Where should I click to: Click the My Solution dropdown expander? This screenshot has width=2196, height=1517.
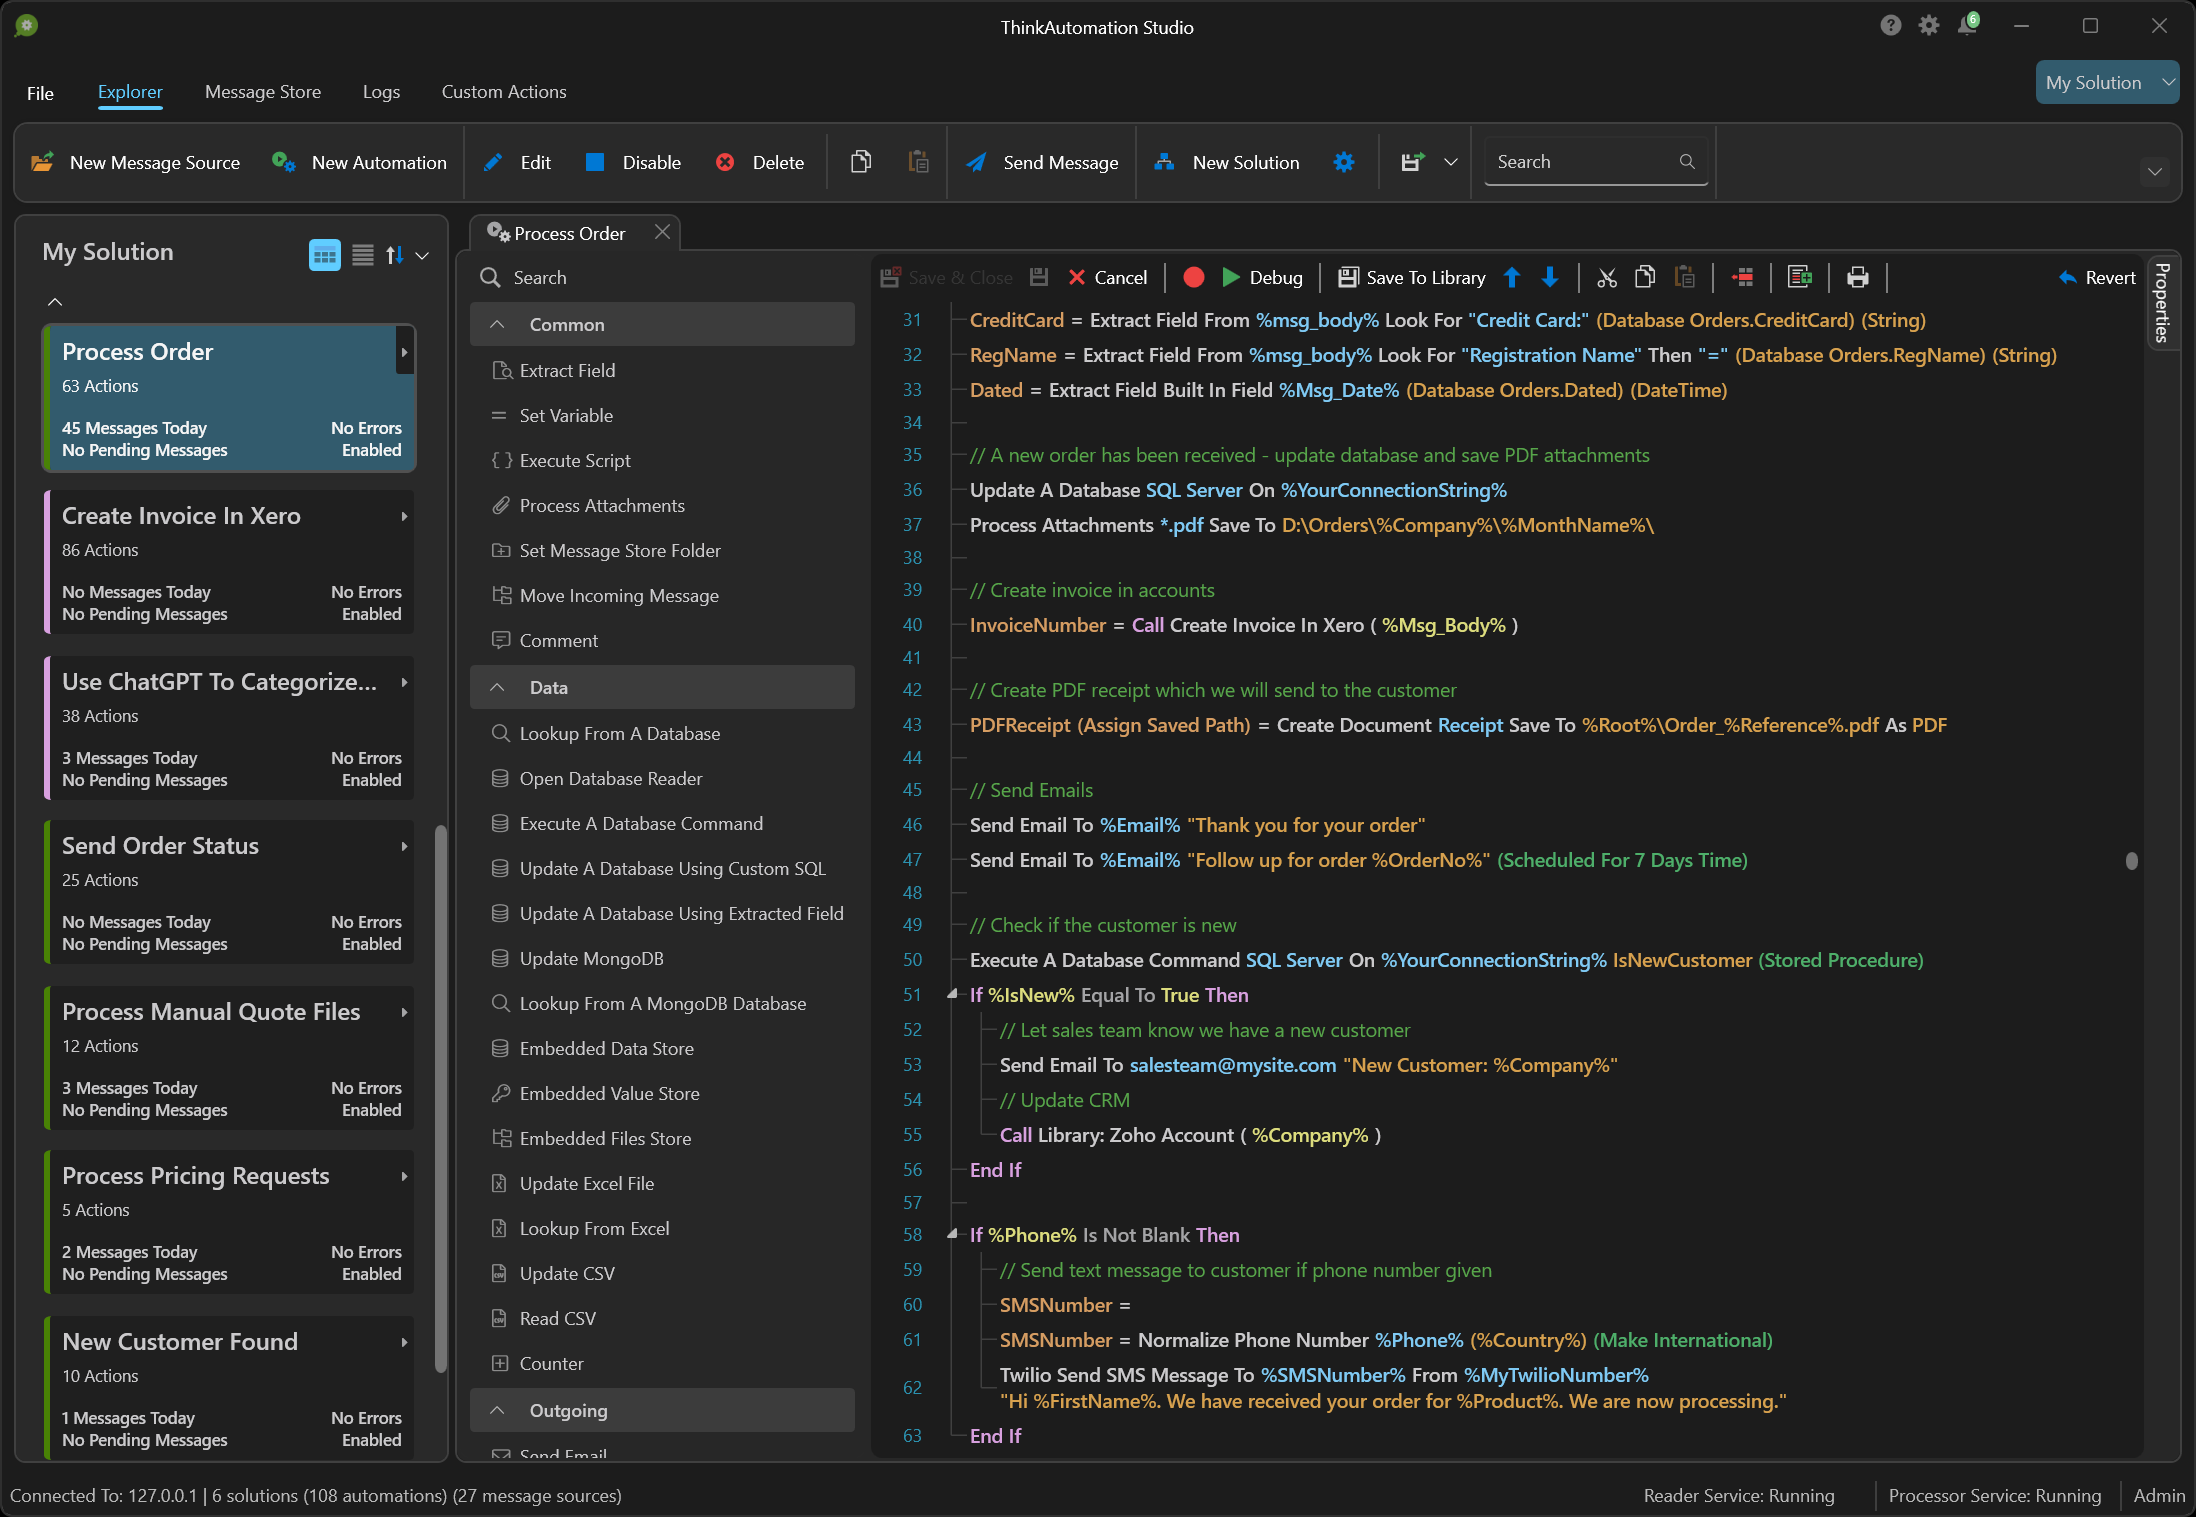2164,82
